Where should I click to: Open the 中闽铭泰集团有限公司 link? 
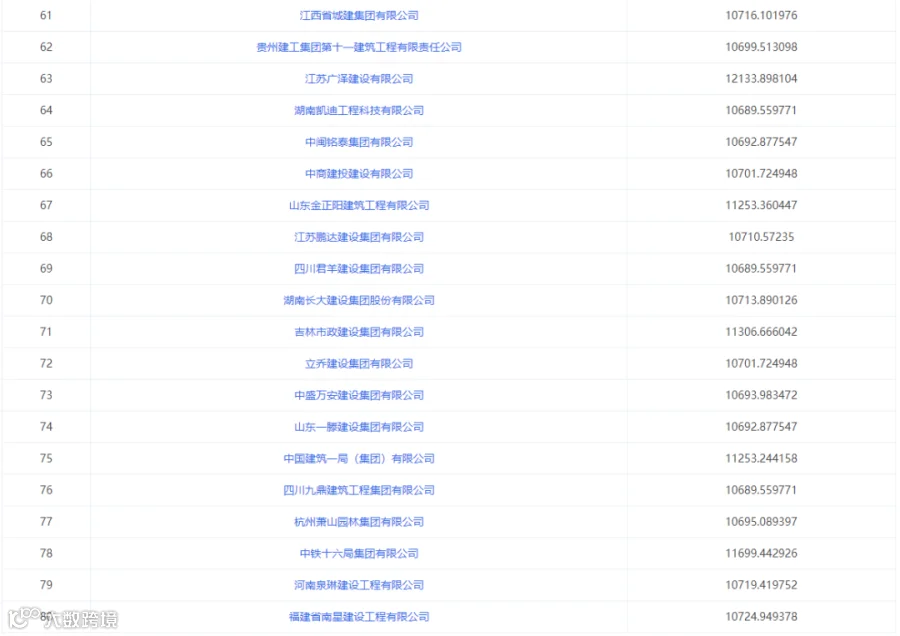point(359,142)
